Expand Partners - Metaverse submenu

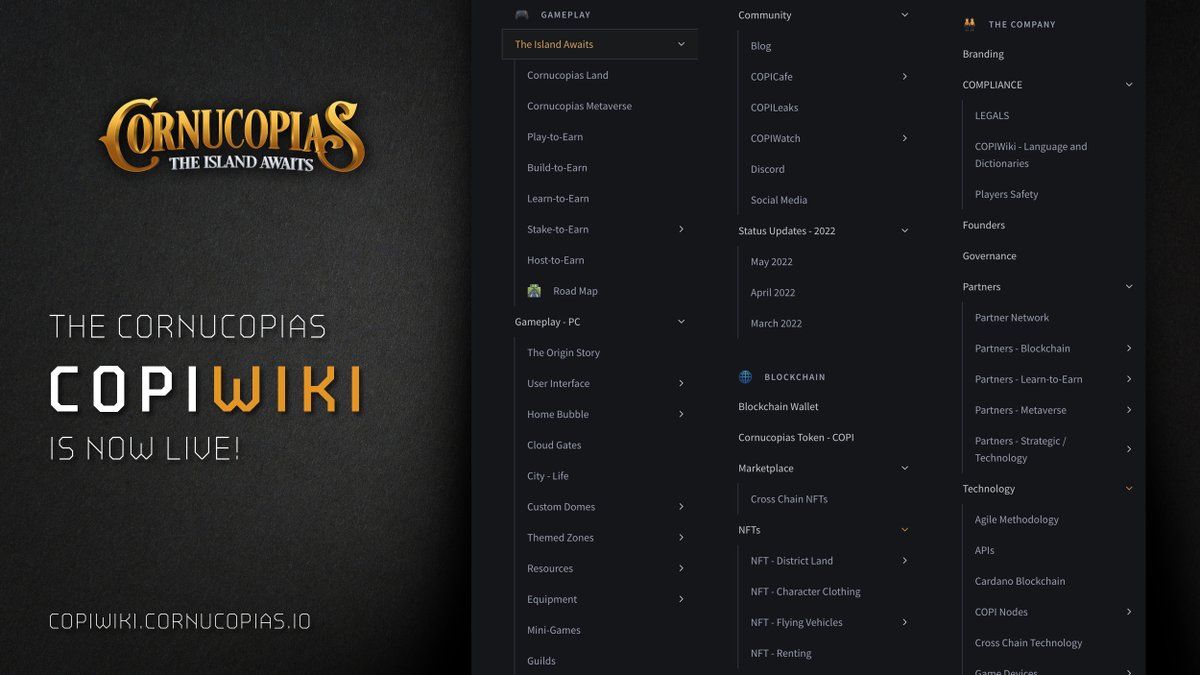pos(1129,410)
